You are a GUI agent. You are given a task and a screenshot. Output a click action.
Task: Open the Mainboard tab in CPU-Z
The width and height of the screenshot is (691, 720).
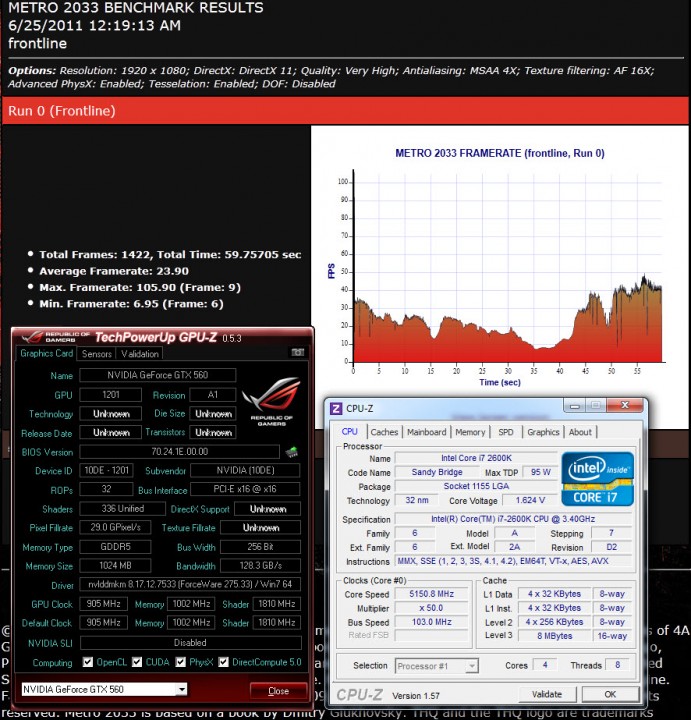[427, 432]
